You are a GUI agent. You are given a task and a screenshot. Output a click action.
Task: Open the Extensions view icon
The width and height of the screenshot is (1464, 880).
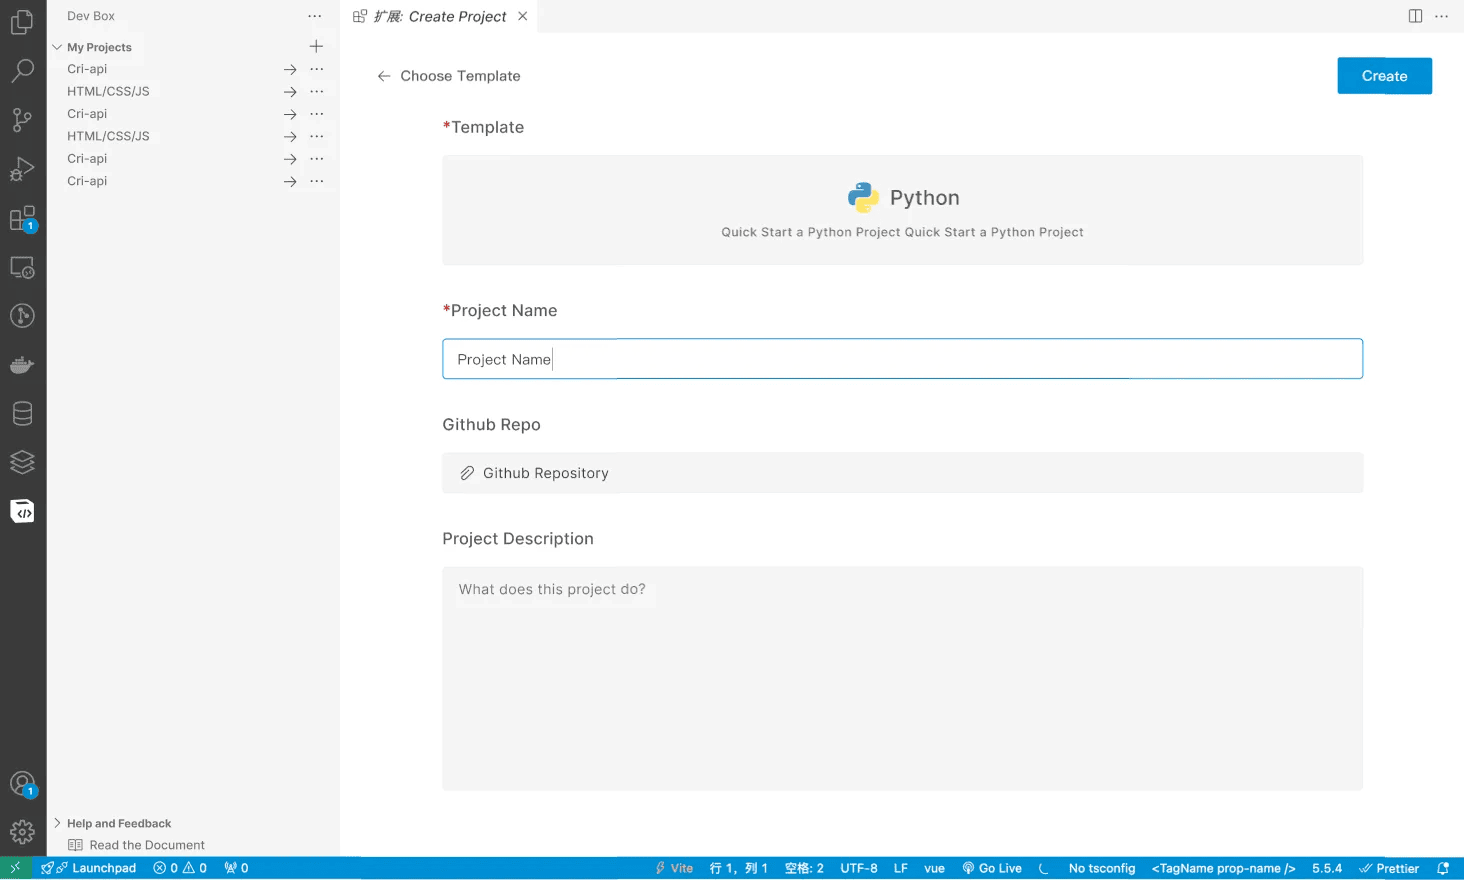22,218
